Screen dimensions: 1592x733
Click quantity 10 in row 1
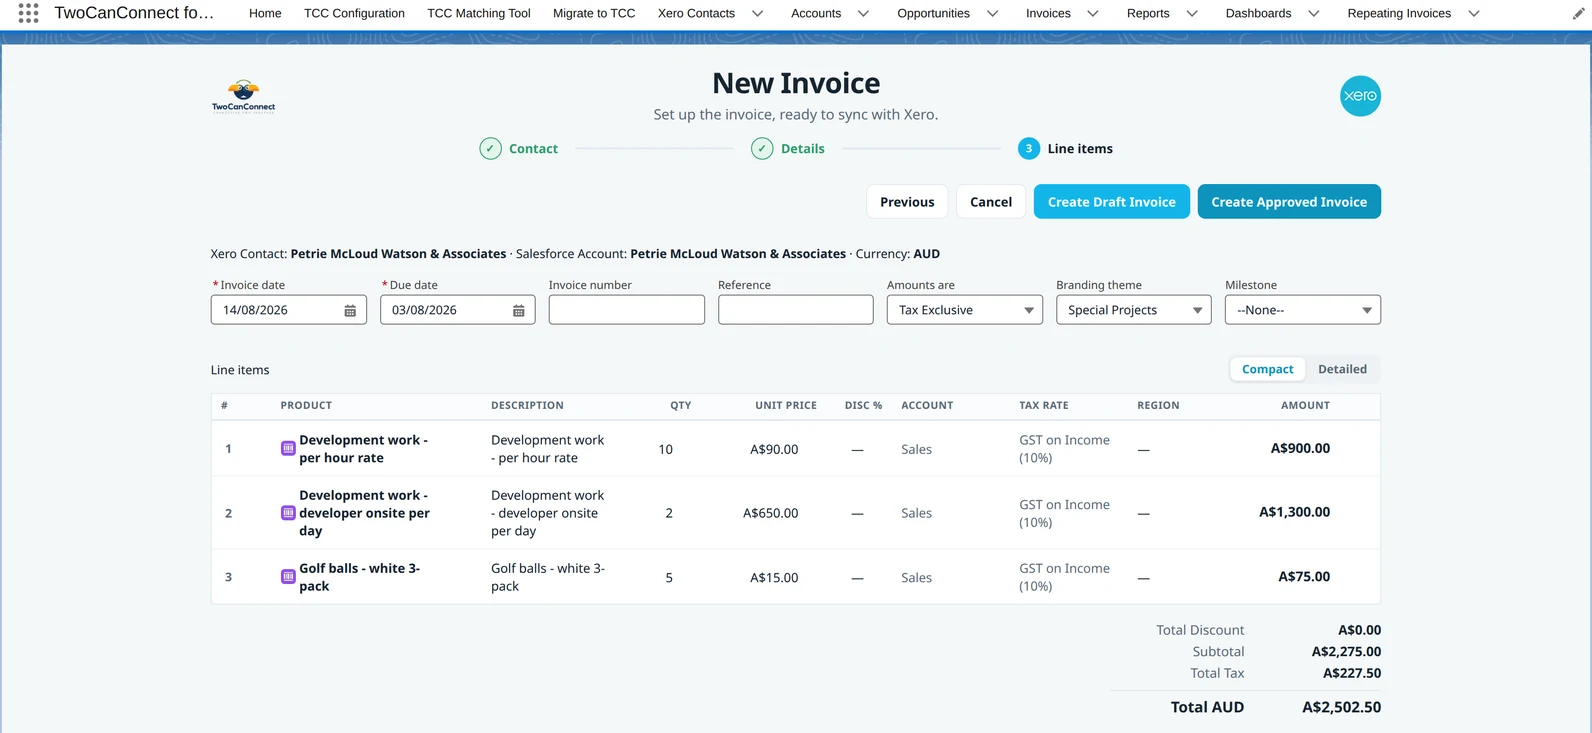[665, 450]
